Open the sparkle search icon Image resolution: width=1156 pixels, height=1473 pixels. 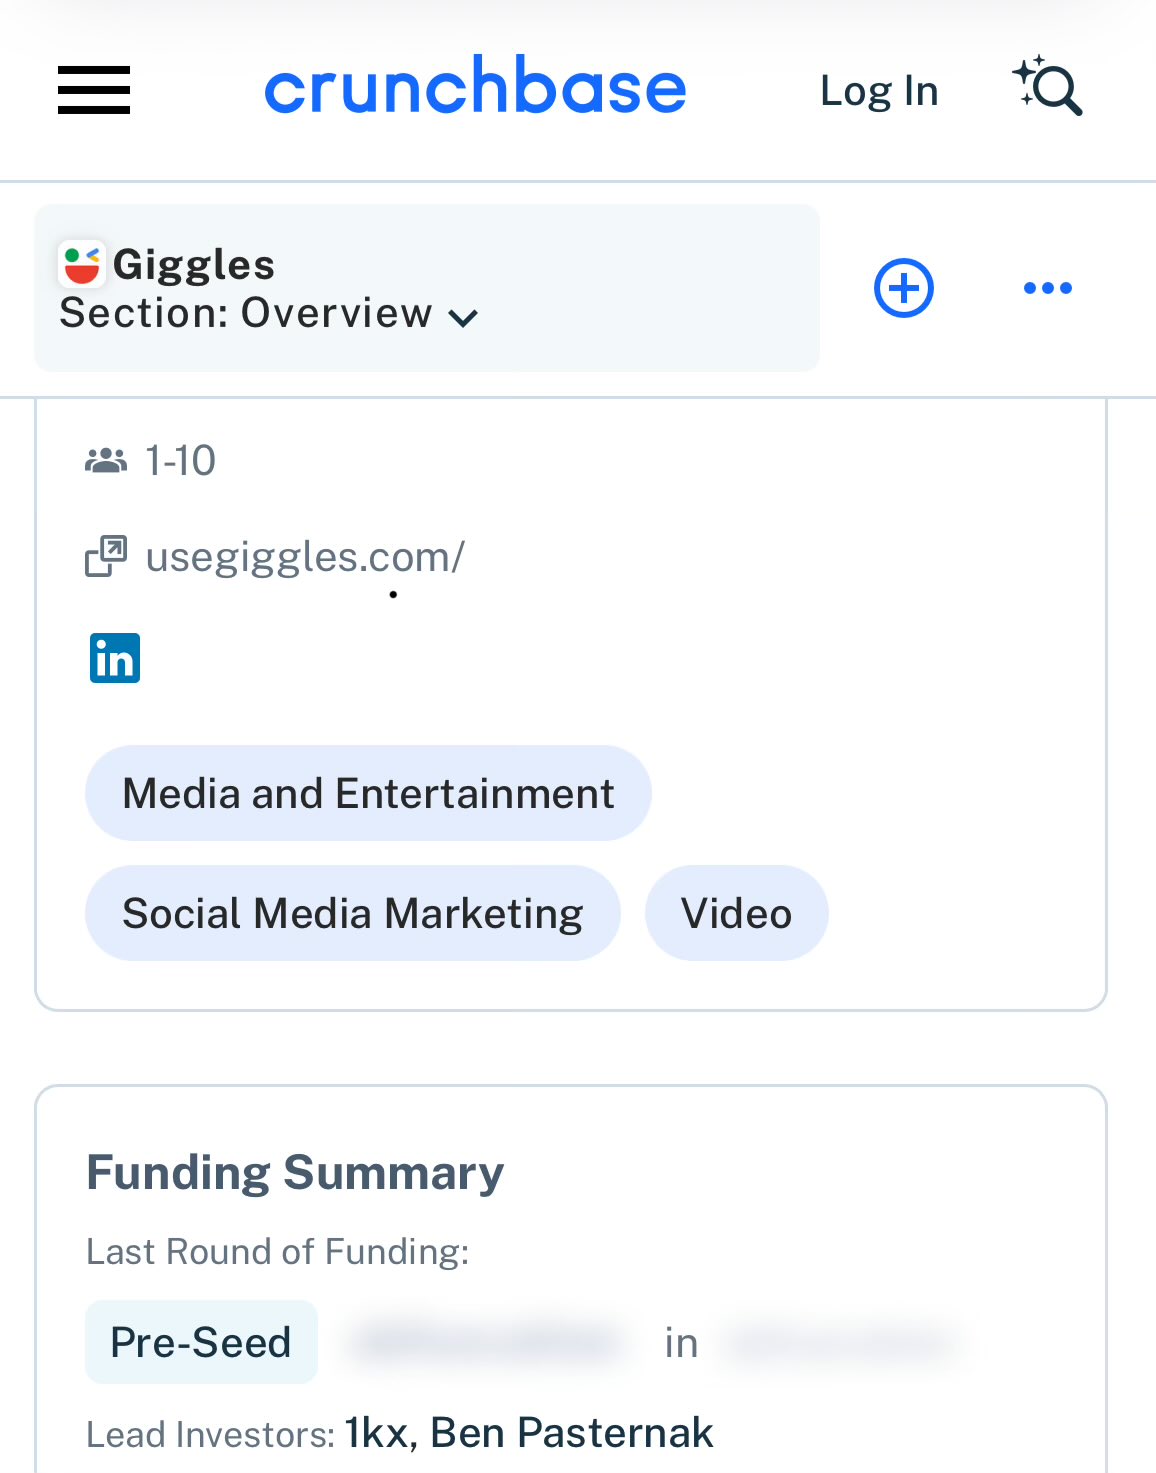[1048, 87]
